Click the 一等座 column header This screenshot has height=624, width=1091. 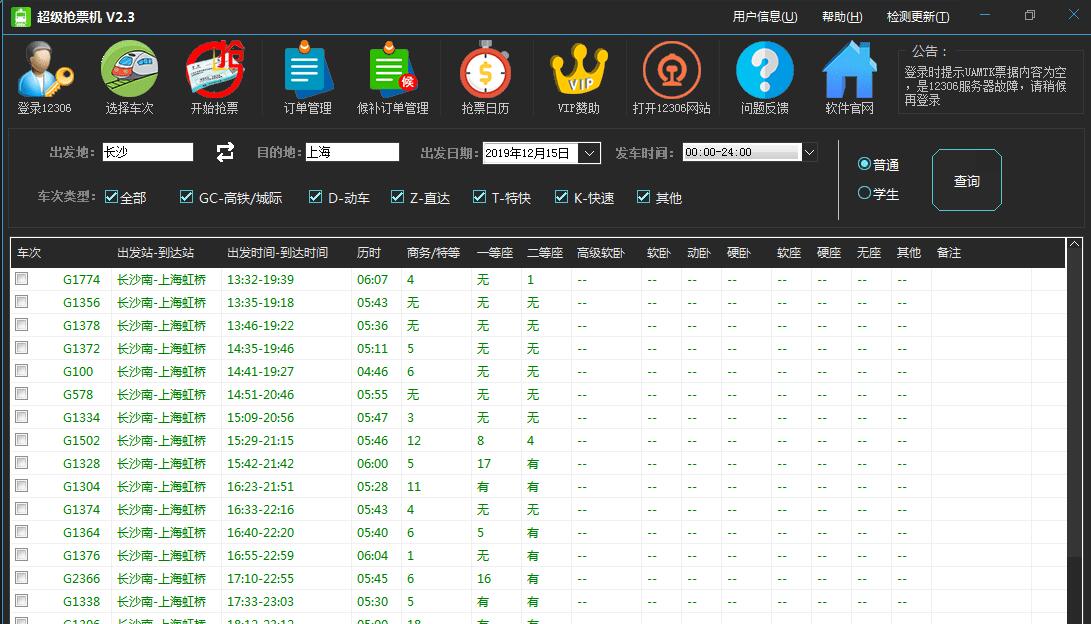click(495, 253)
